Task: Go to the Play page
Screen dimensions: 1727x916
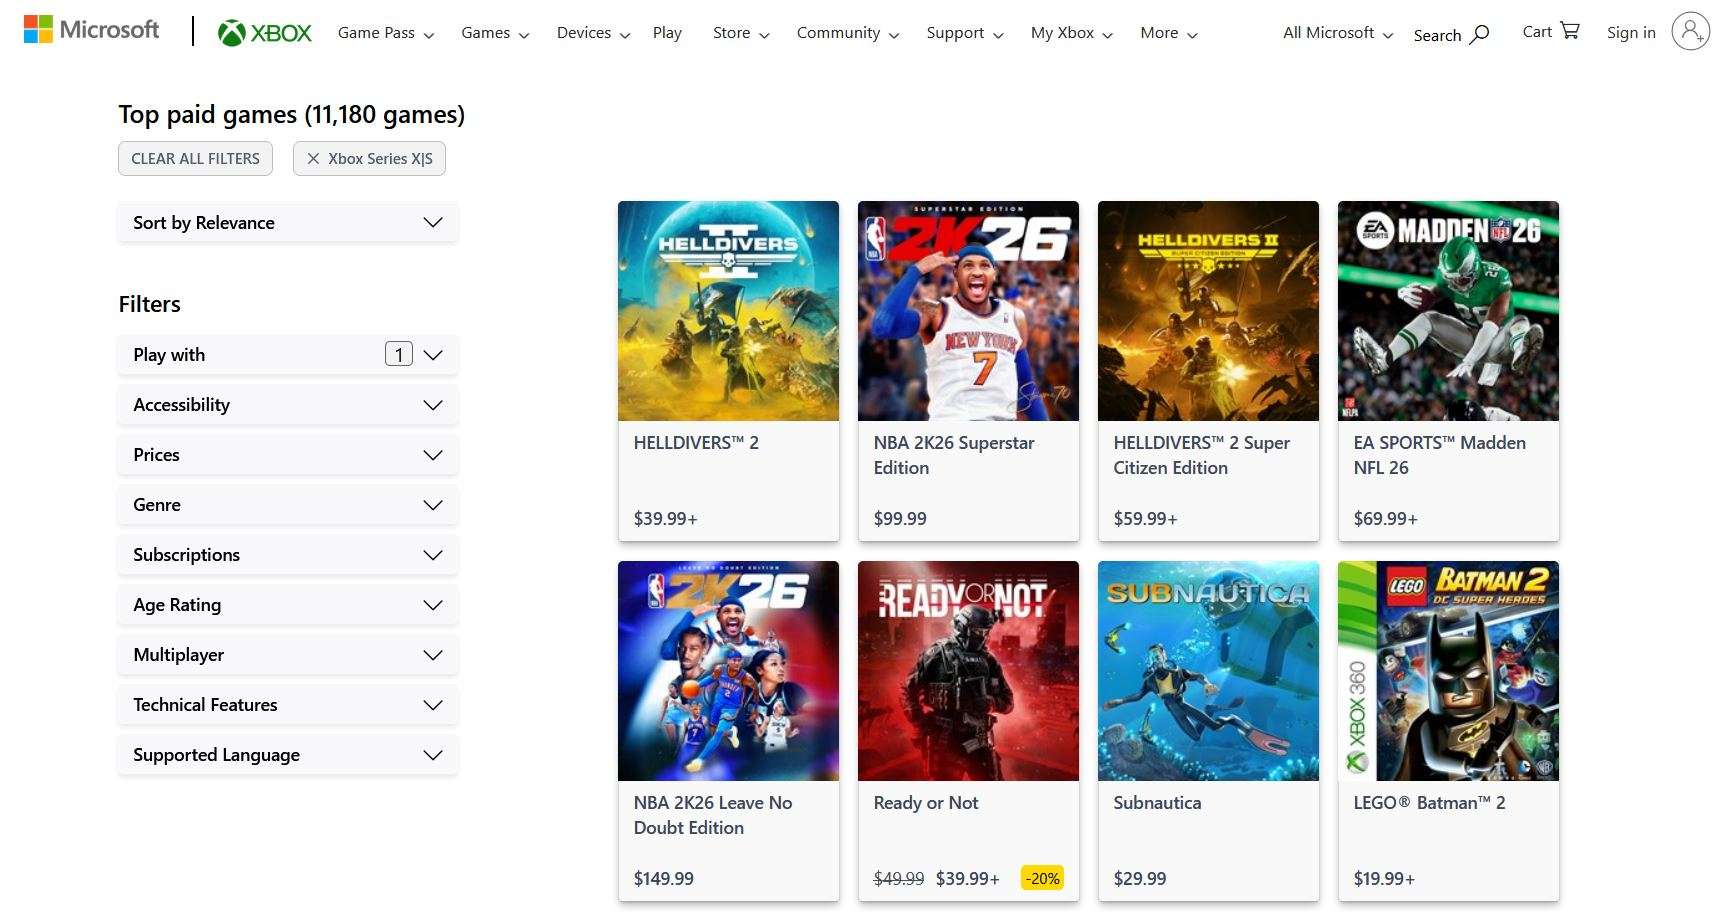Action: [667, 33]
